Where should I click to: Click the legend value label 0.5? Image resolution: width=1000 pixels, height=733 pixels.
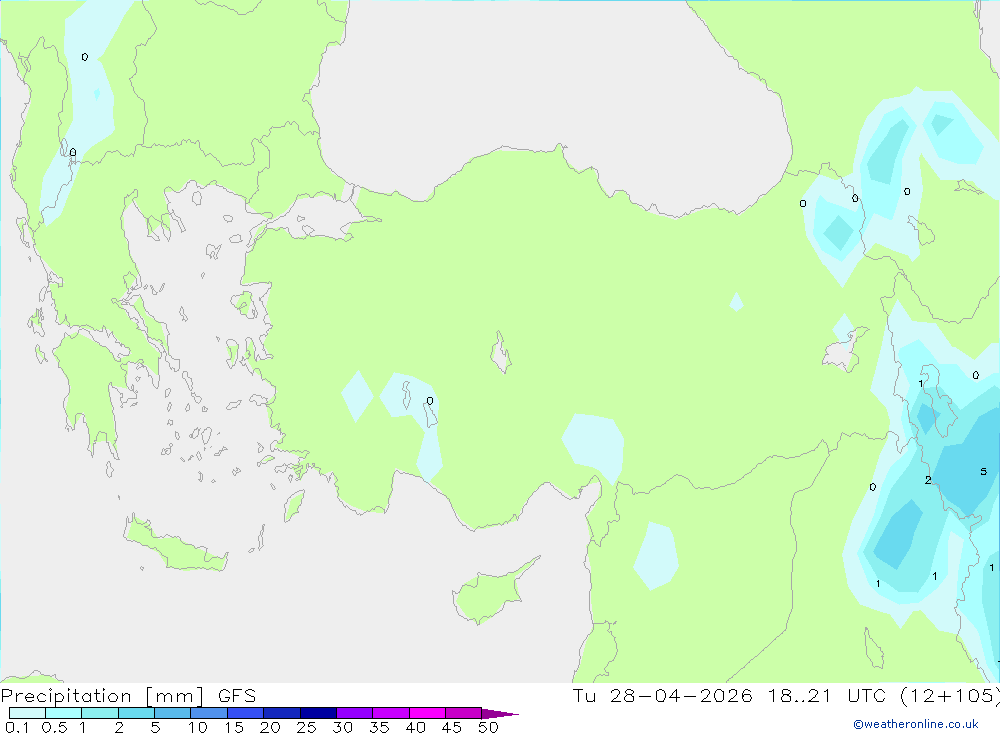point(54,727)
